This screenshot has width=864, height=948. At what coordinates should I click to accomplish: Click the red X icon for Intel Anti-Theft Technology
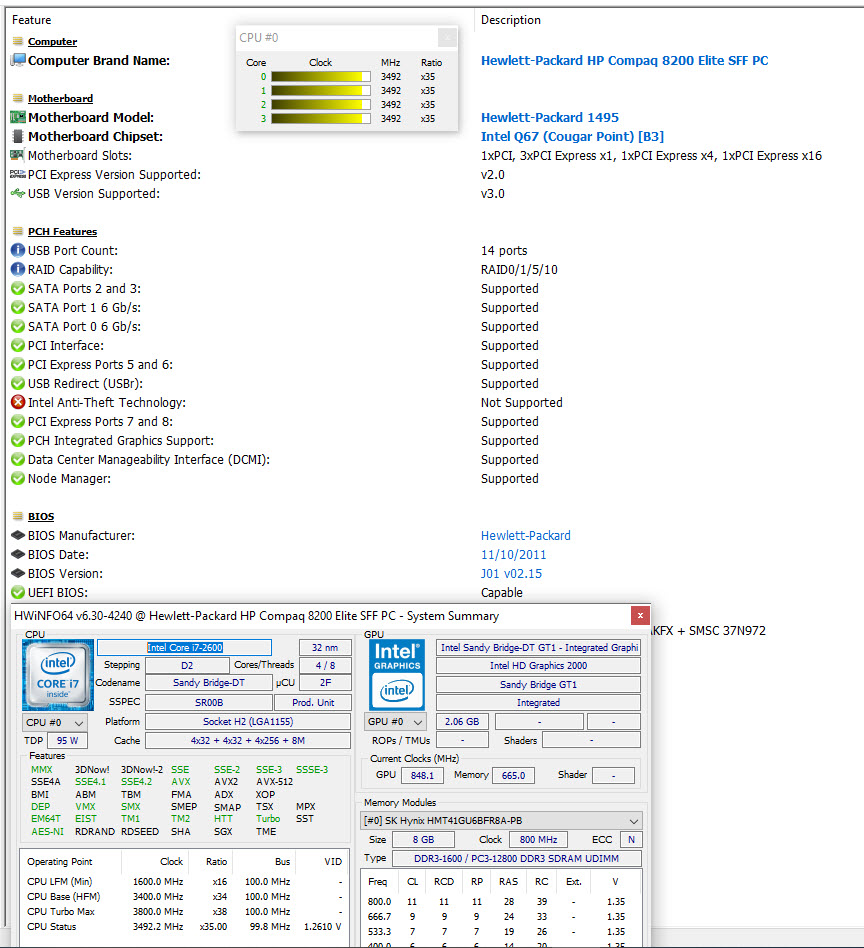(x=18, y=402)
